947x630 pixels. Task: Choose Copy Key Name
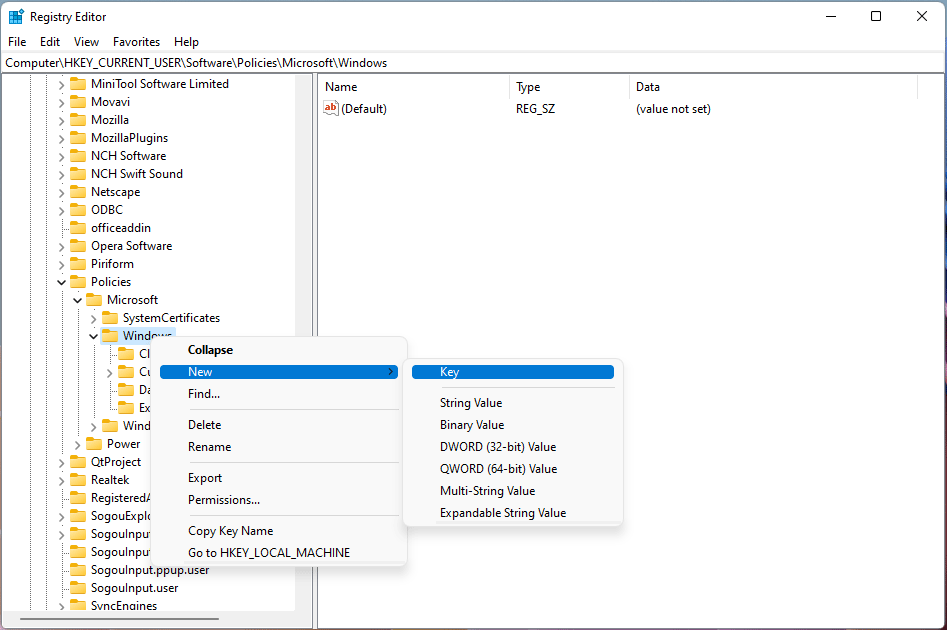point(279,531)
